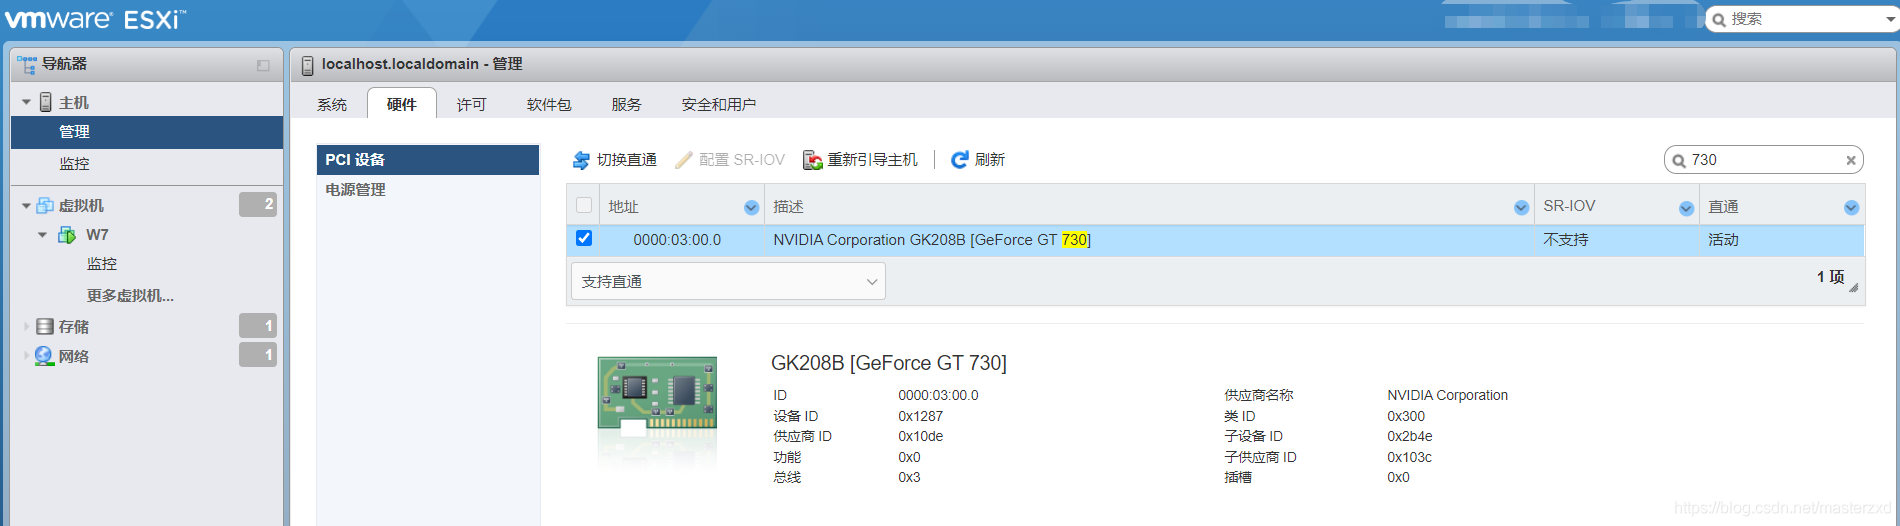
Task: Tick the select-all checkbox in table header
Action: click(x=584, y=205)
